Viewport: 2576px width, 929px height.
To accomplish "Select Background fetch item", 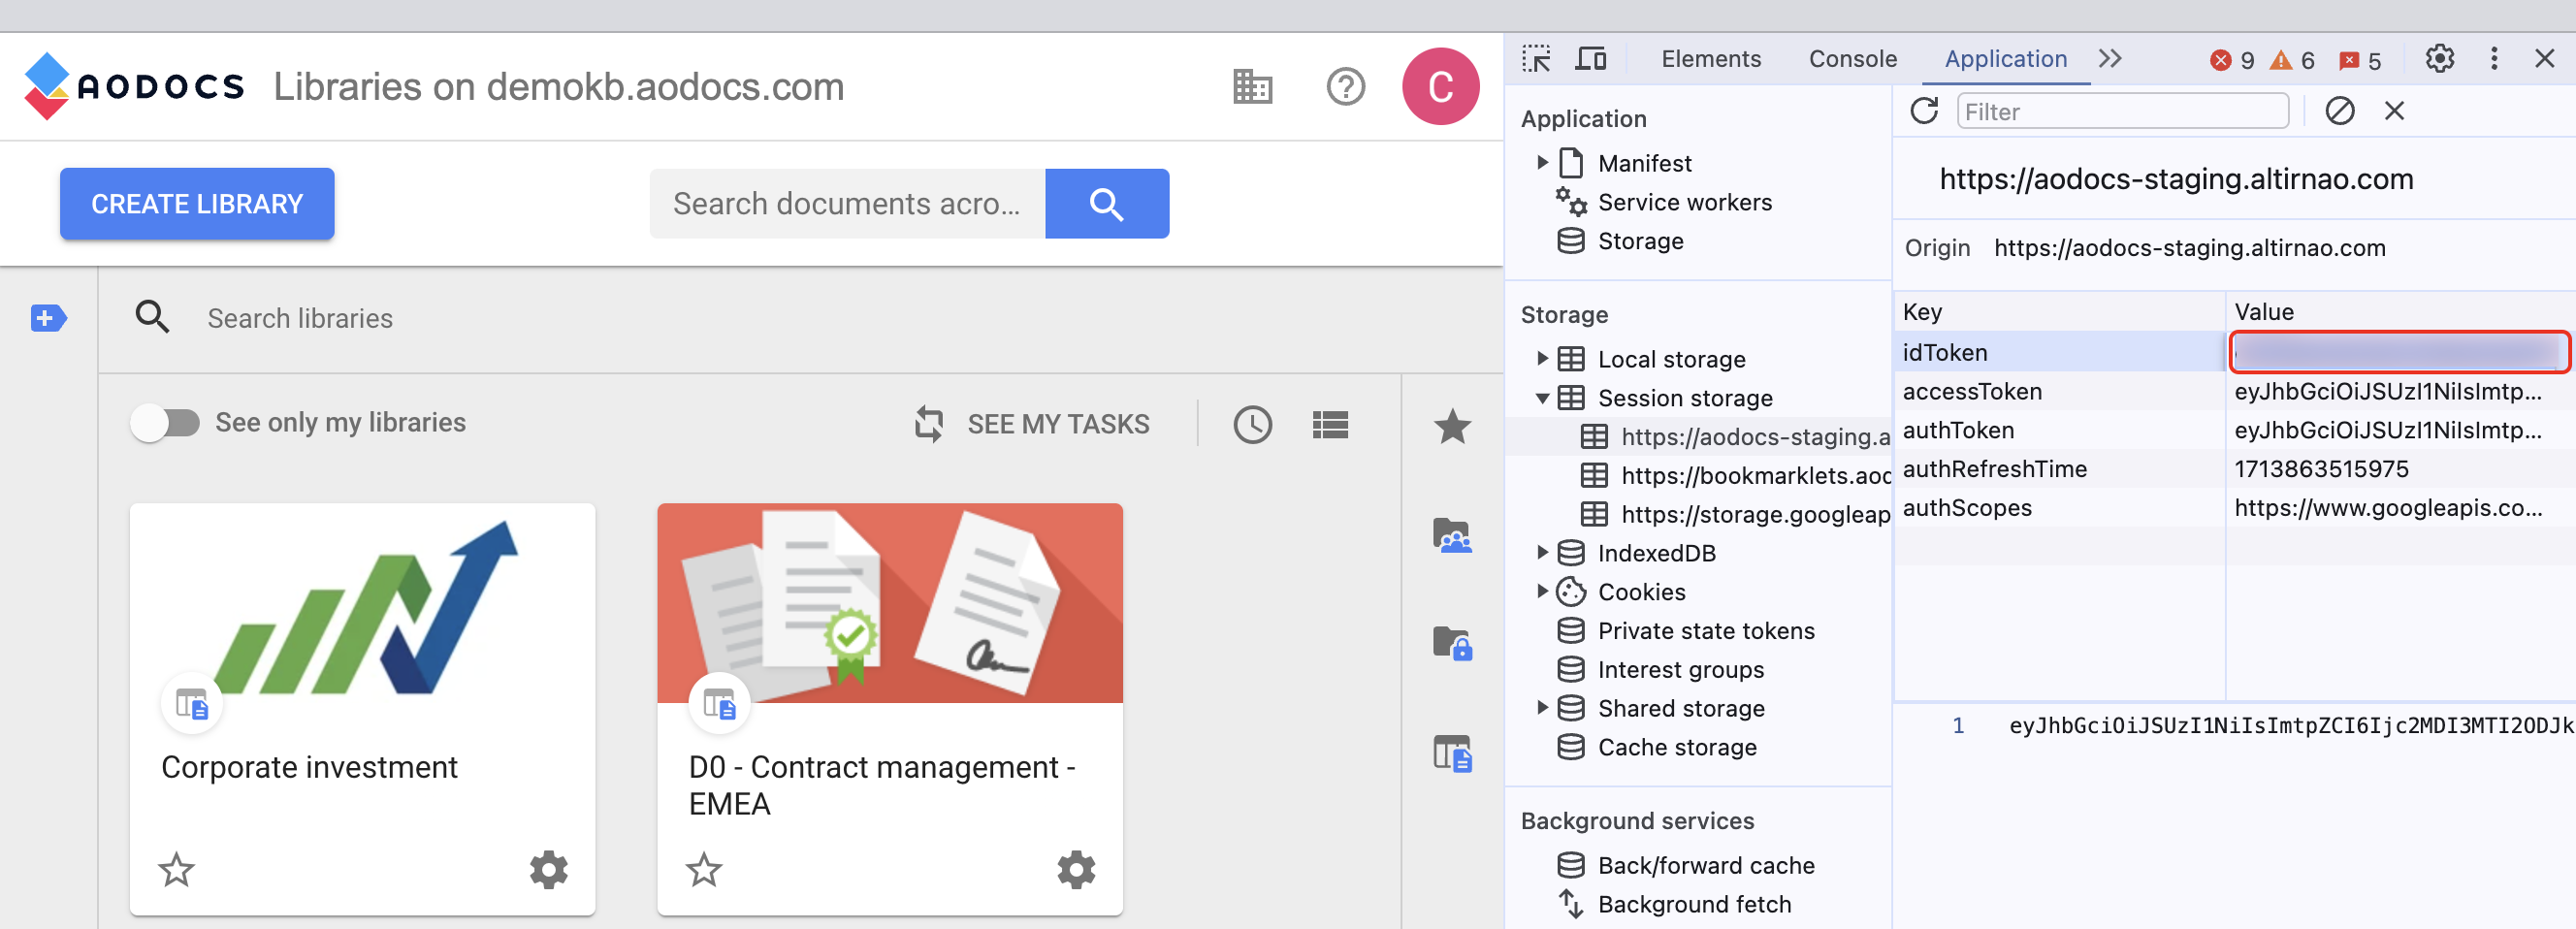I will (1694, 904).
